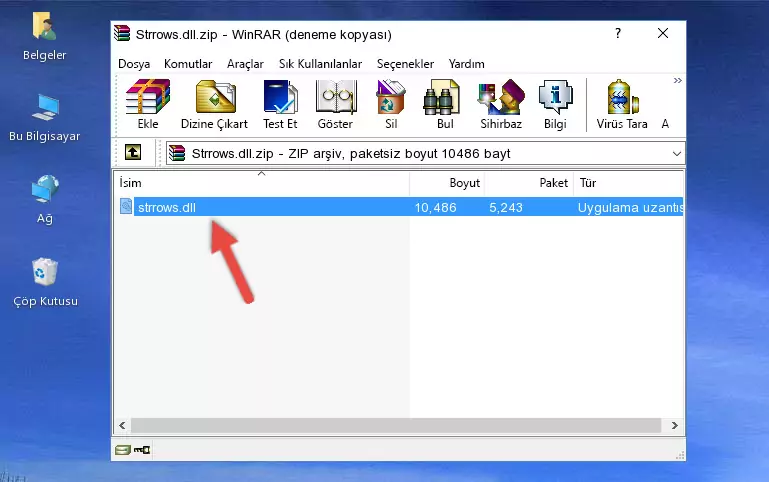Image resolution: width=769 pixels, height=482 pixels.
Task: Open the Bul find tool
Action: (x=444, y=104)
